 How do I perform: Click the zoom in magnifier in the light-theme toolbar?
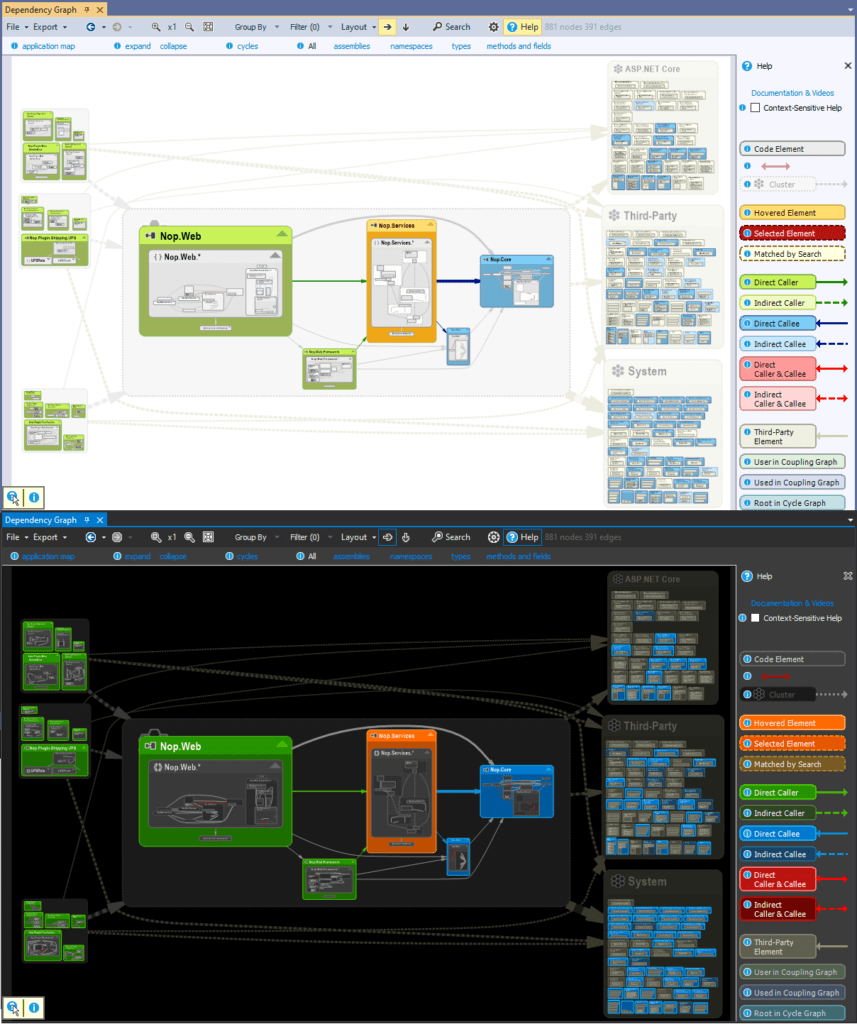[x=155, y=27]
